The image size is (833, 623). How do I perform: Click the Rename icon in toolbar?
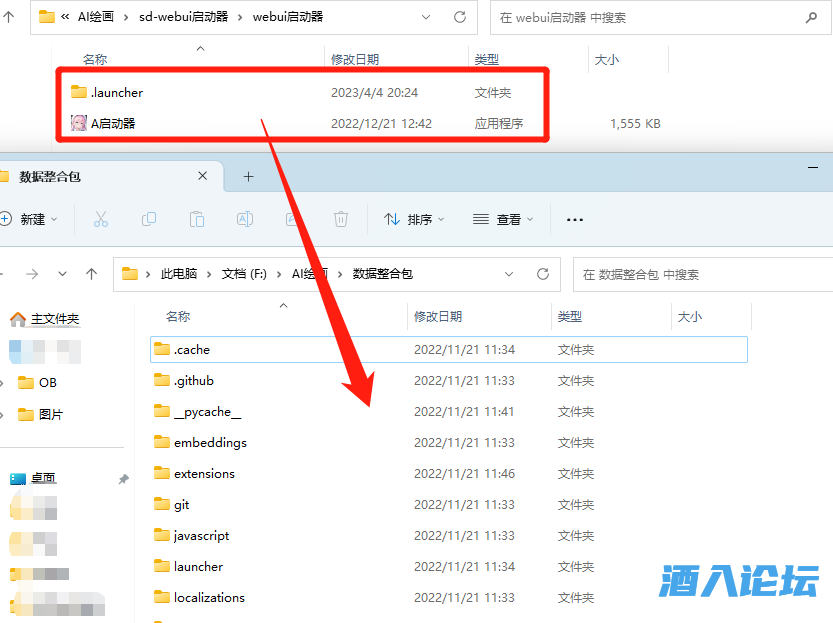[244, 219]
